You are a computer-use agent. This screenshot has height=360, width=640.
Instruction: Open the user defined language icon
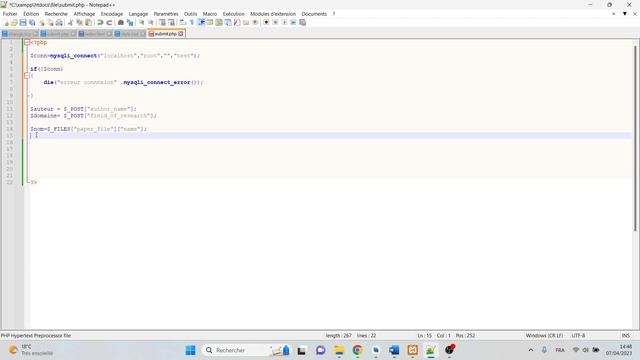point(210,22)
